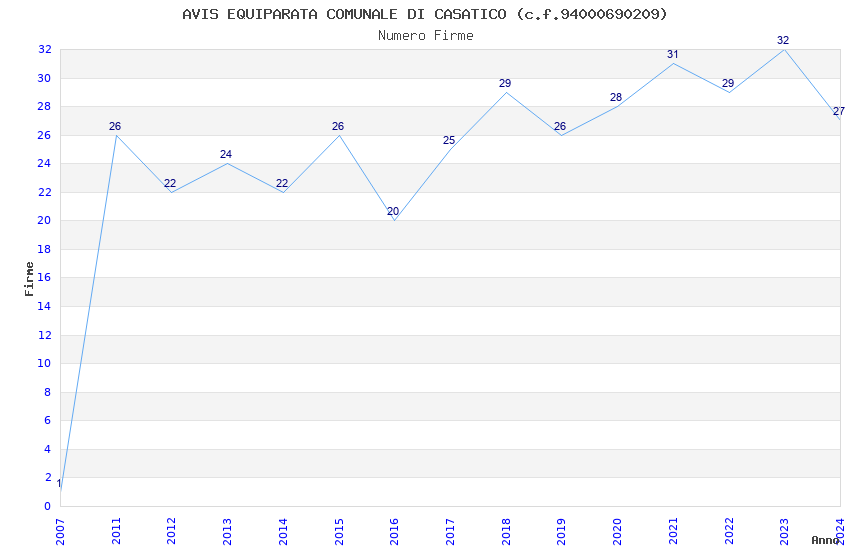850x550 pixels.
Task: Select the 2022 data point labeled 29
Action: (x=728, y=83)
